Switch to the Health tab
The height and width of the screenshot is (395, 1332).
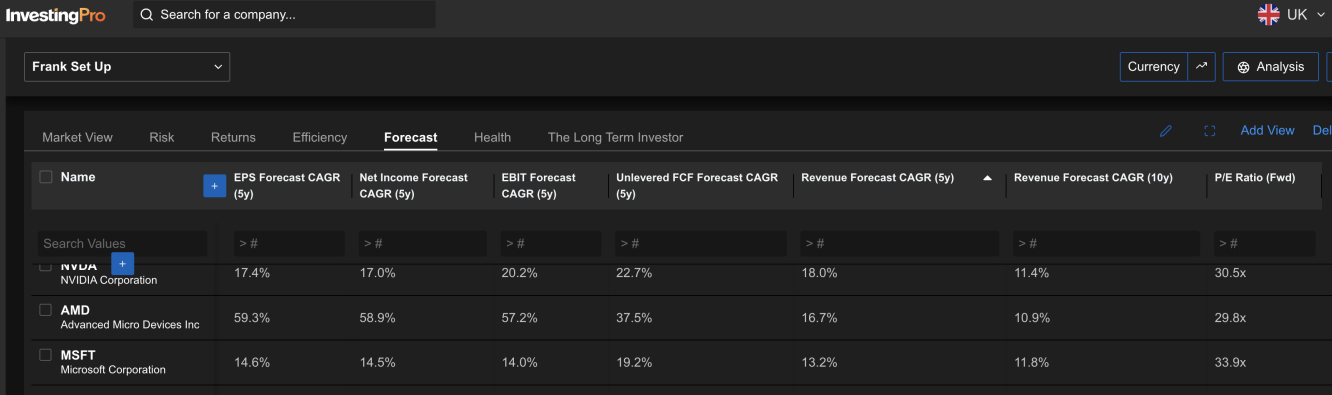click(x=492, y=137)
